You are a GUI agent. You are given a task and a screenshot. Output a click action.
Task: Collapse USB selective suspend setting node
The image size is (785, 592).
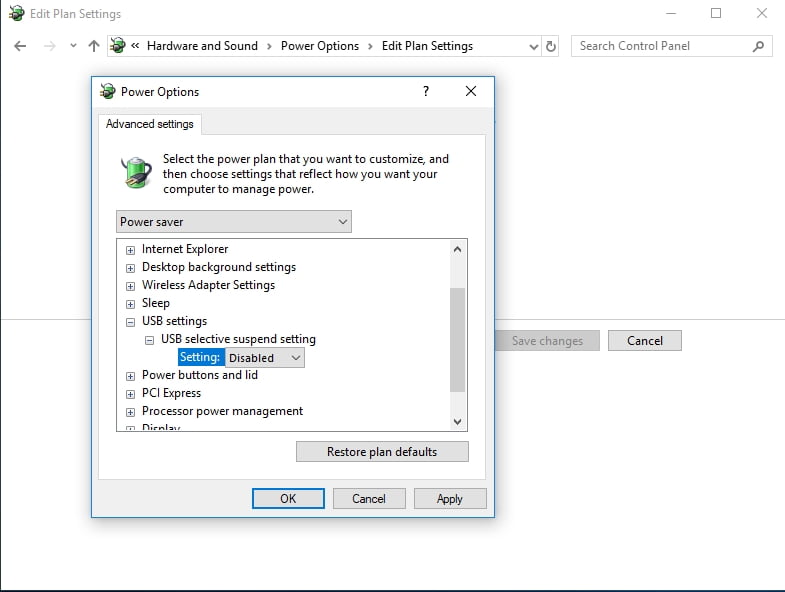pos(149,340)
